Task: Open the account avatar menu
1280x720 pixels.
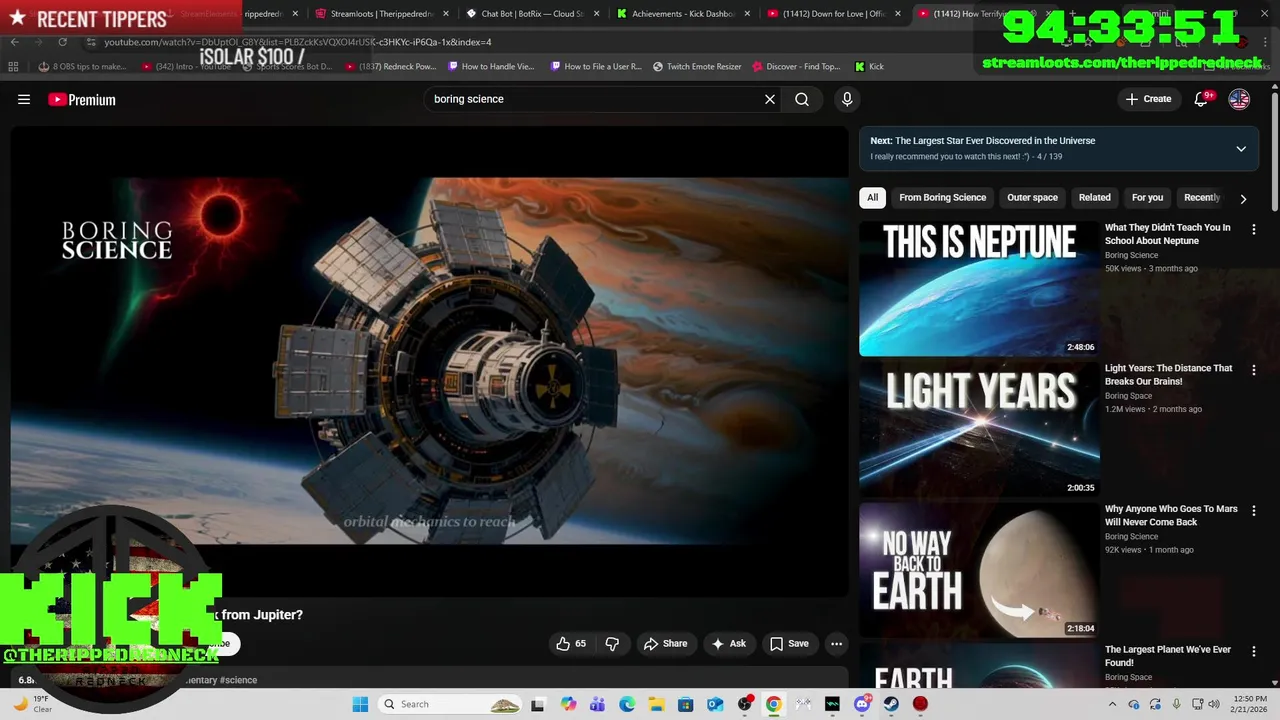Action: click(1239, 99)
